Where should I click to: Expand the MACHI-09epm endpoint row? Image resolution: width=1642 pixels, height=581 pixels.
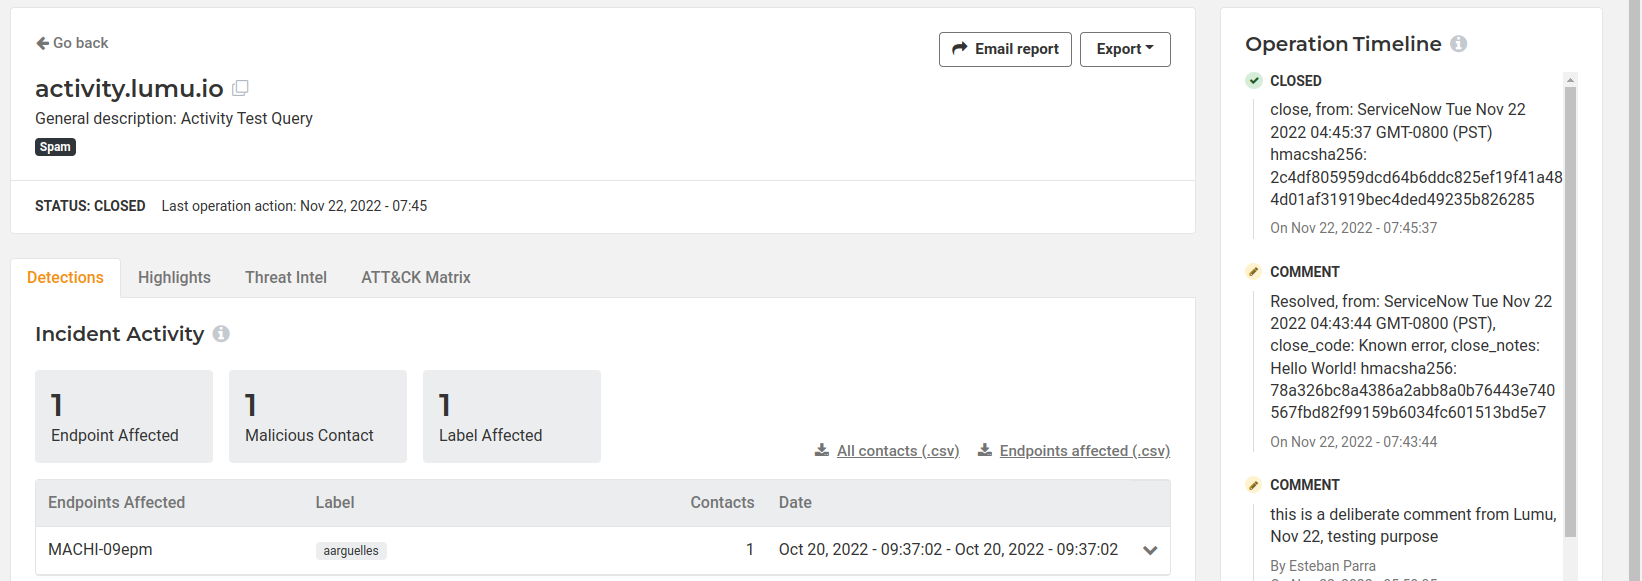pos(1150,550)
